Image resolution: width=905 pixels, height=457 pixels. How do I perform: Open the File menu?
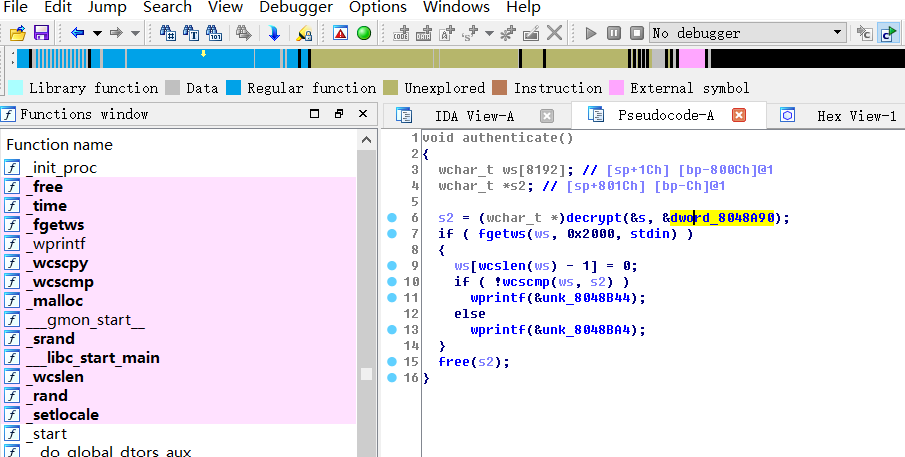pyautogui.click(x=16, y=8)
